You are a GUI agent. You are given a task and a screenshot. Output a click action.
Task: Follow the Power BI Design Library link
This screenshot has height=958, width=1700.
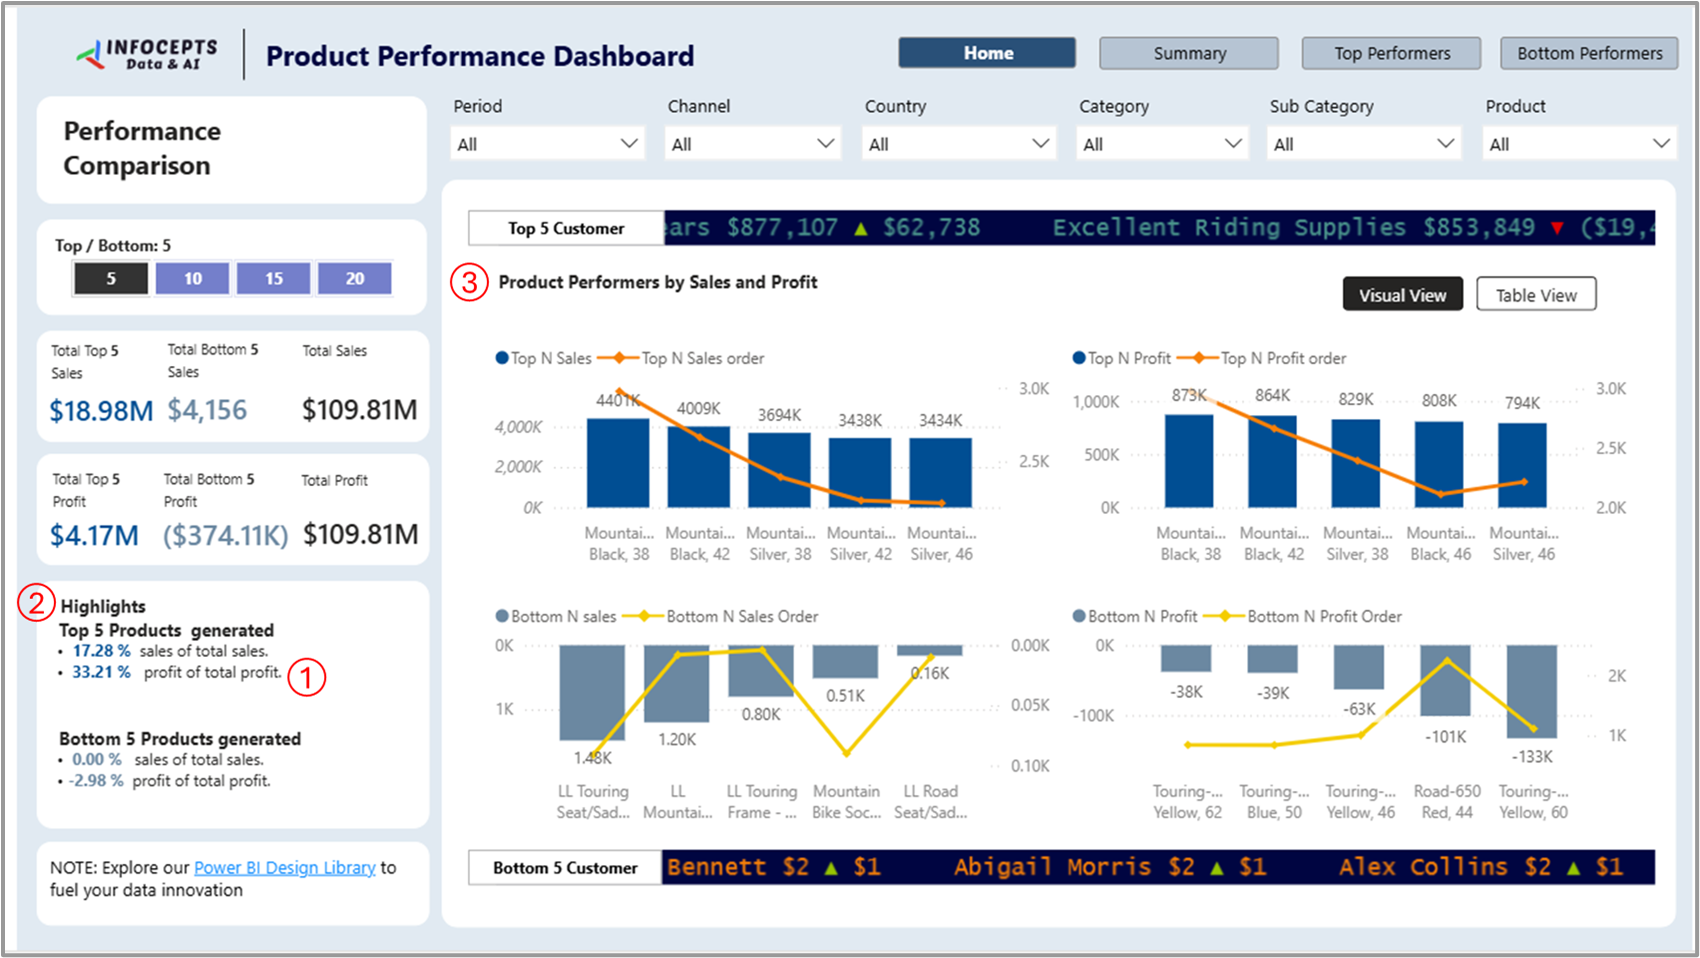coord(284,867)
